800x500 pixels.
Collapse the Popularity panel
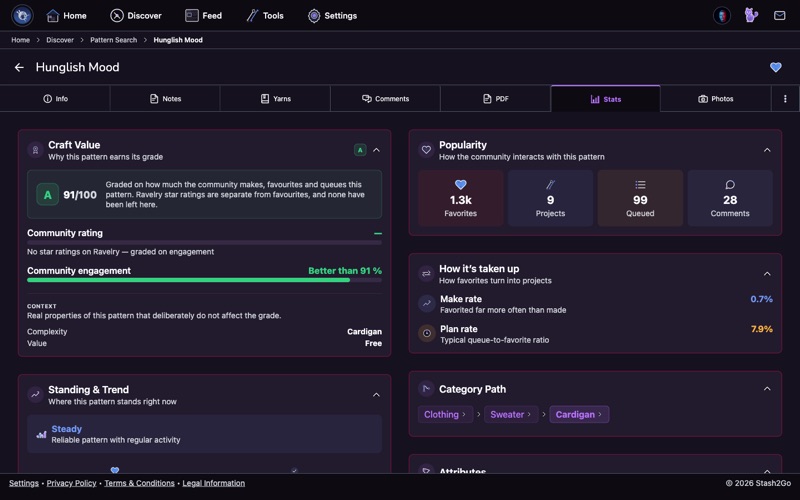[x=767, y=150]
